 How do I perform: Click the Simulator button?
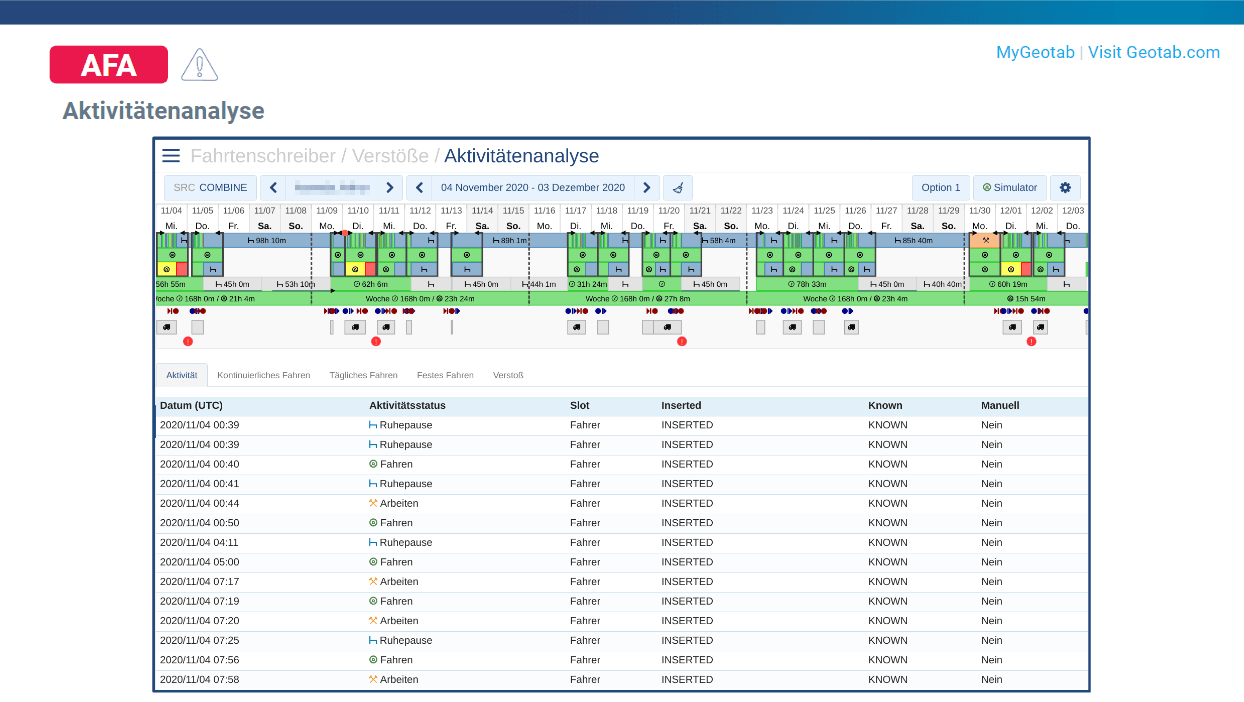tap(1010, 188)
